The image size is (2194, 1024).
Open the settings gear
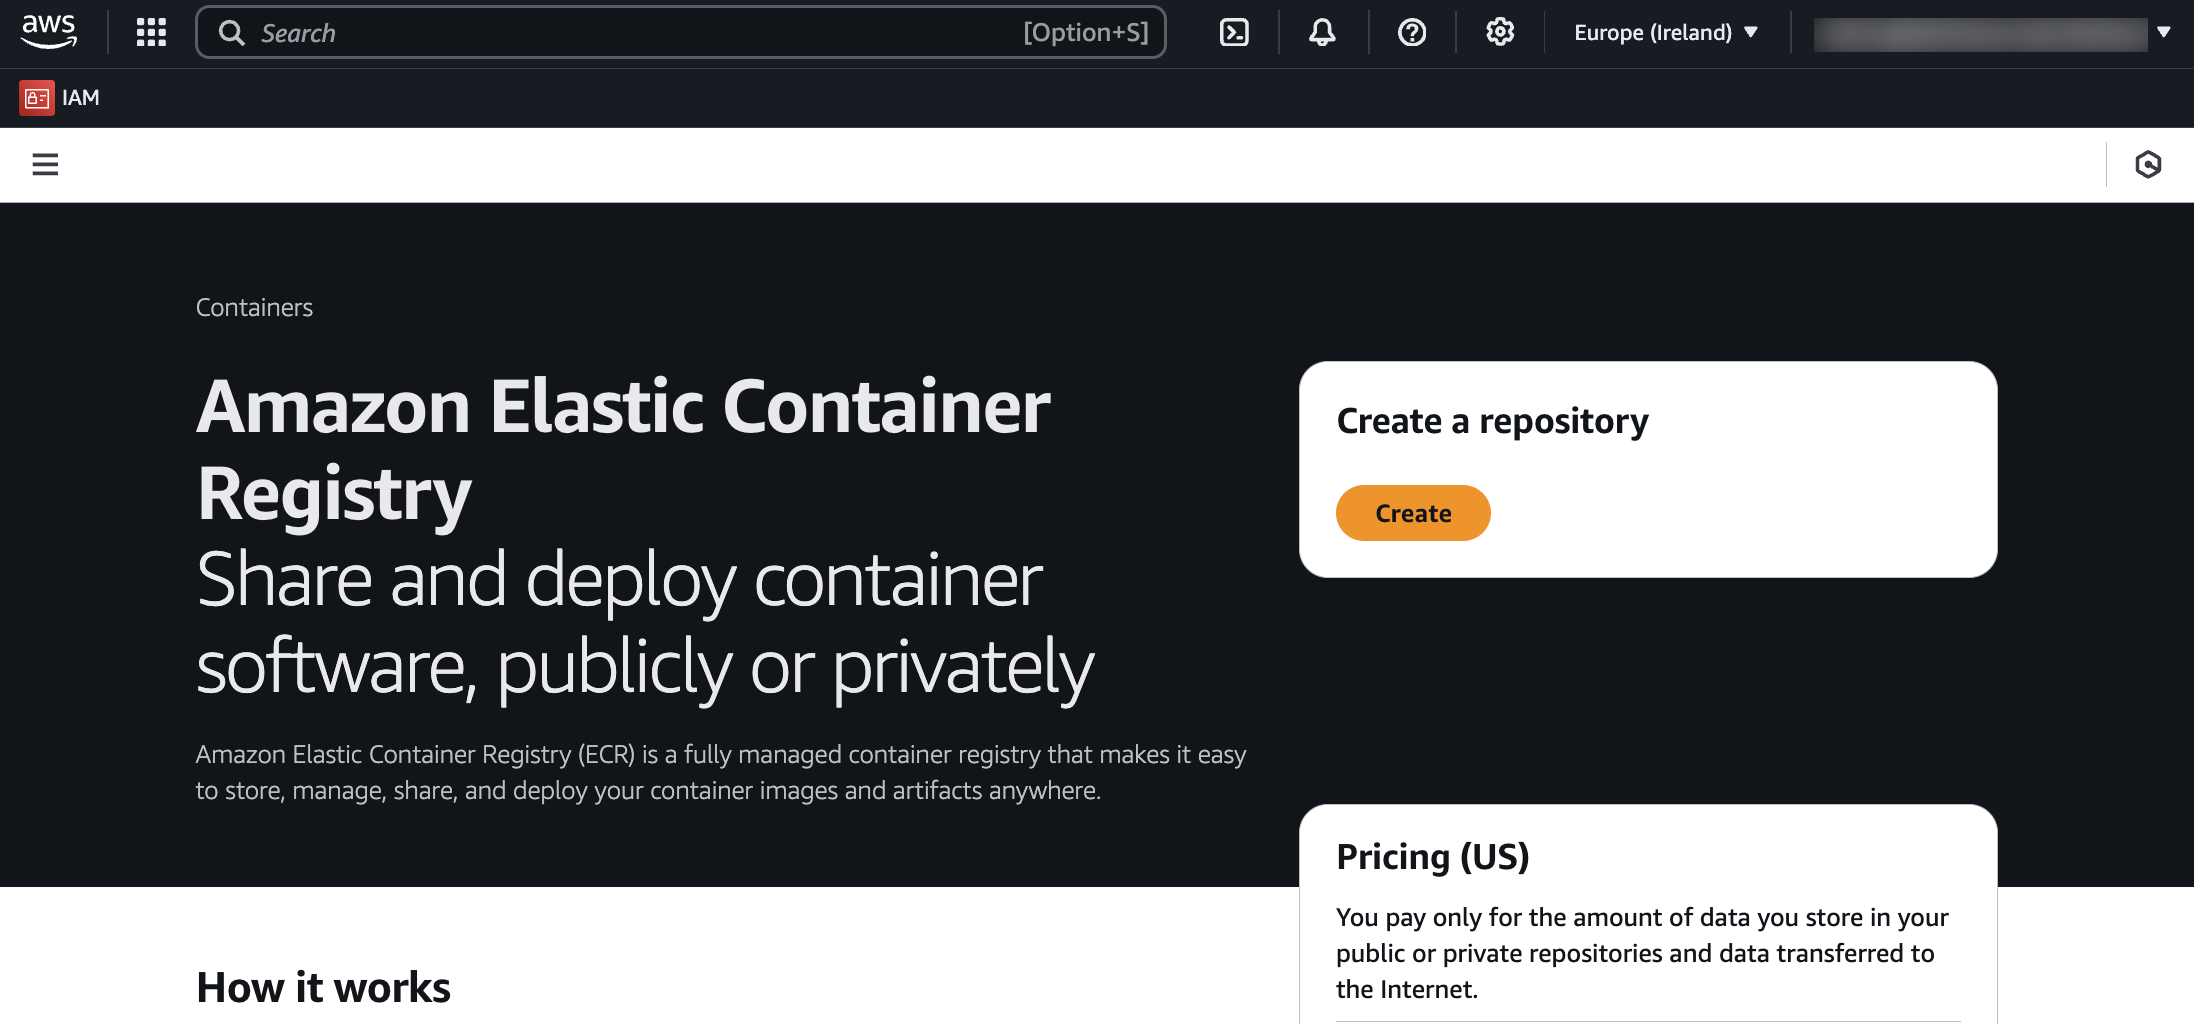pyautogui.click(x=1499, y=33)
